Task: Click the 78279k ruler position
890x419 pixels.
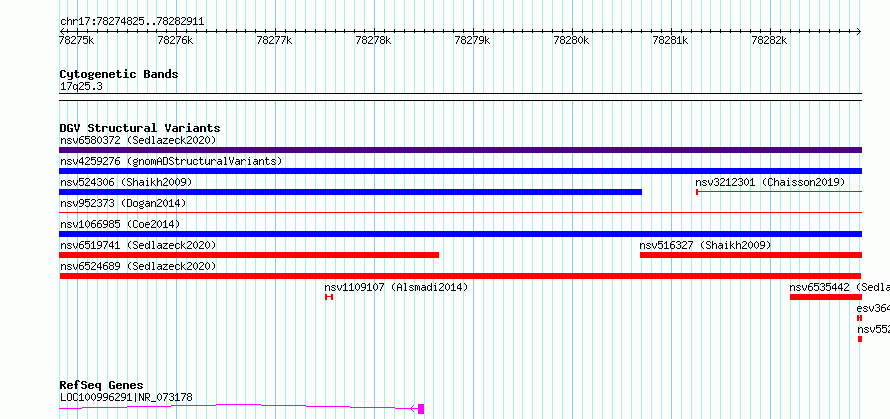Action: [473, 40]
